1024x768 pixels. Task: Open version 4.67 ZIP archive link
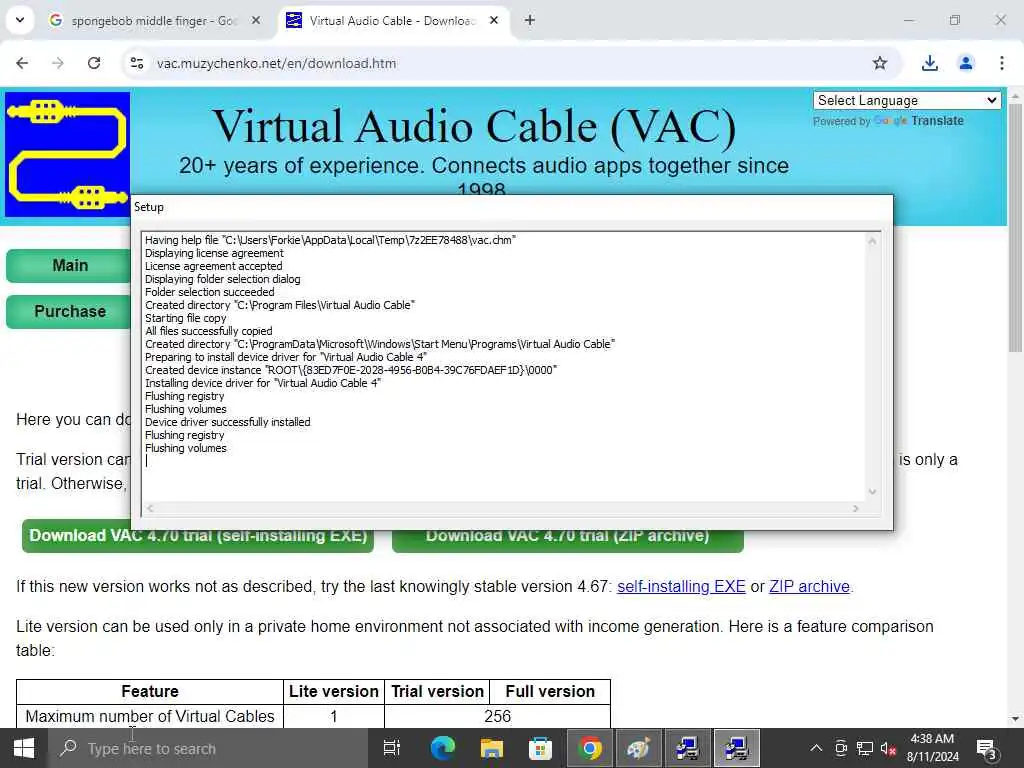tap(809, 586)
